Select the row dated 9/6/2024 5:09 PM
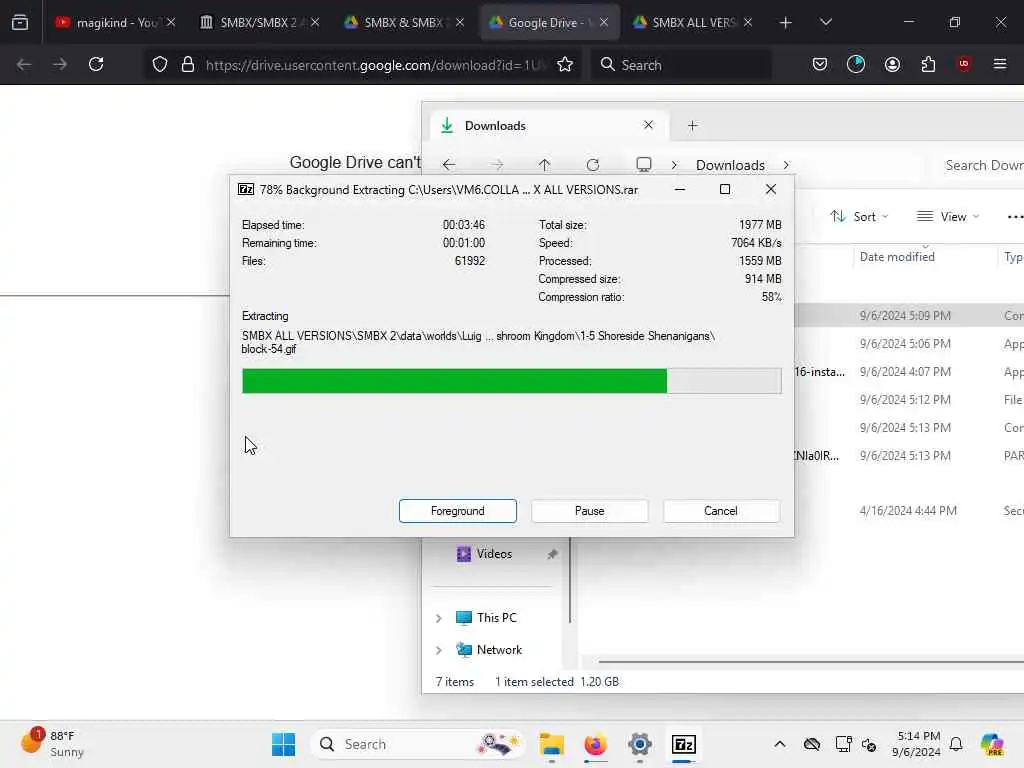The image size is (1024, 768). pyautogui.click(x=909, y=315)
